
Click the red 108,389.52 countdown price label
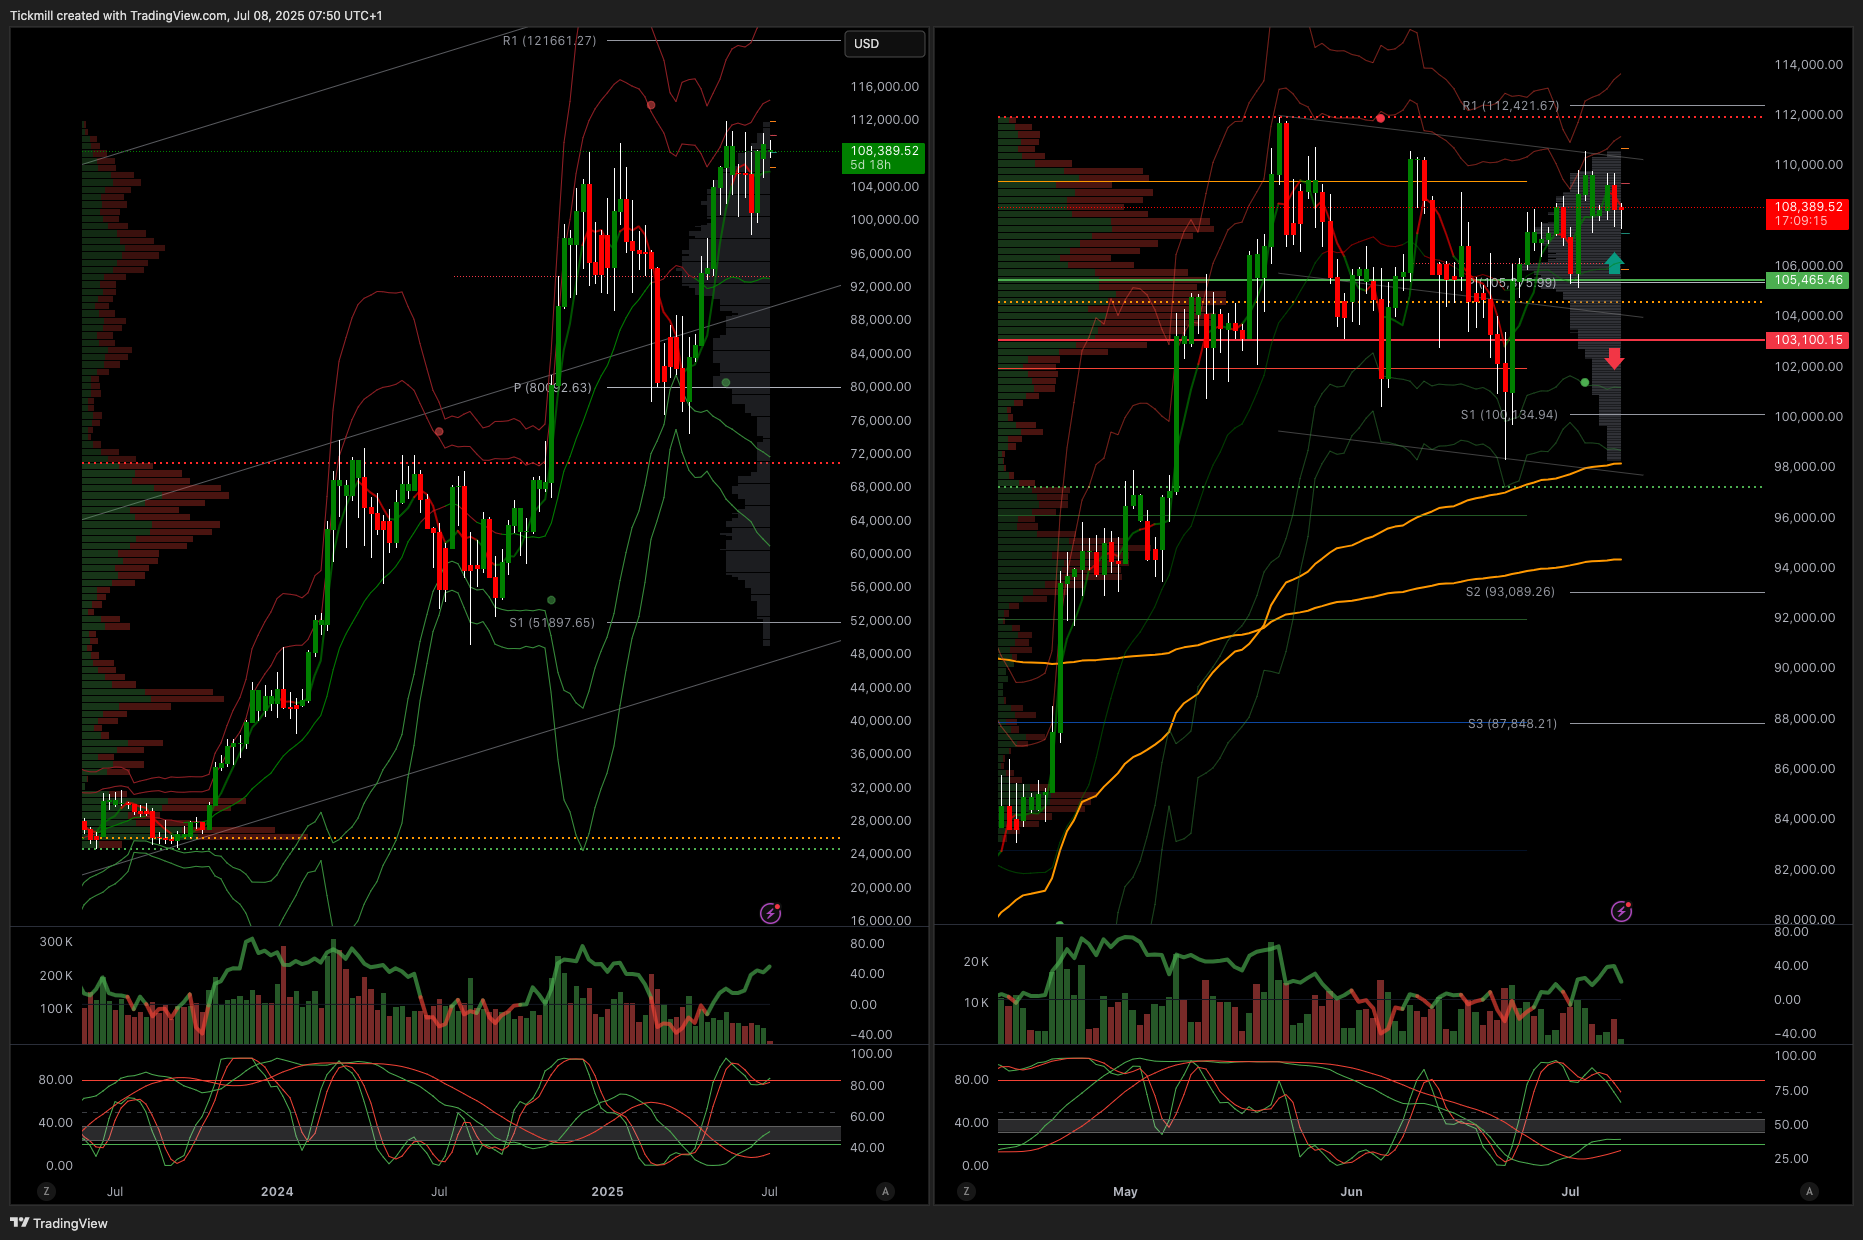[1808, 214]
